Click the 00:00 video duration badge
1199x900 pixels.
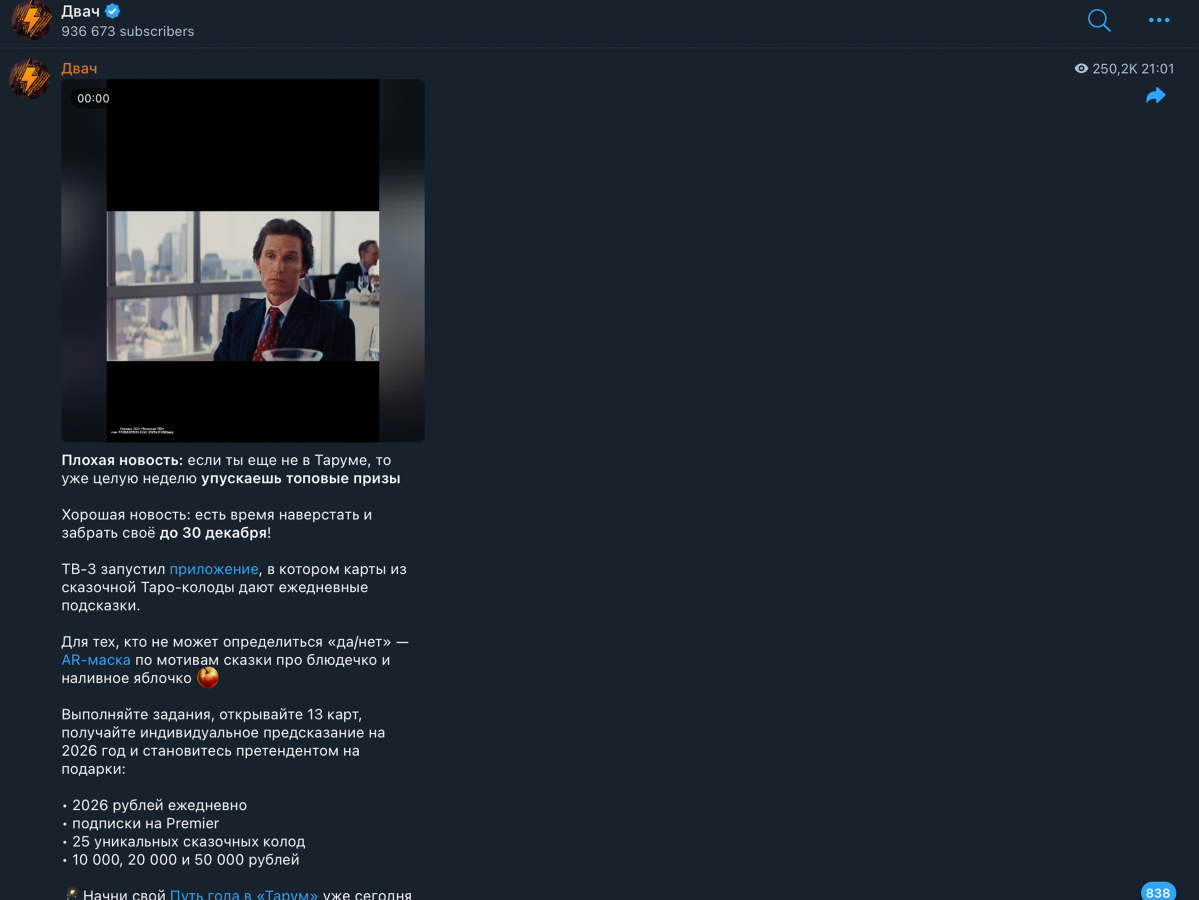[93, 99]
